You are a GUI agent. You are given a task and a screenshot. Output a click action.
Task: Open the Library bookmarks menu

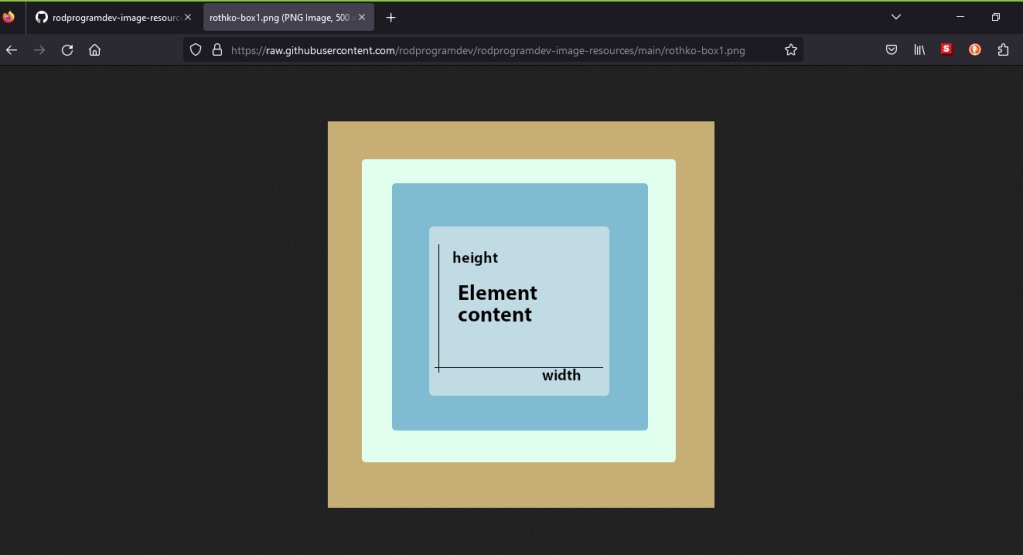[x=919, y=50]
